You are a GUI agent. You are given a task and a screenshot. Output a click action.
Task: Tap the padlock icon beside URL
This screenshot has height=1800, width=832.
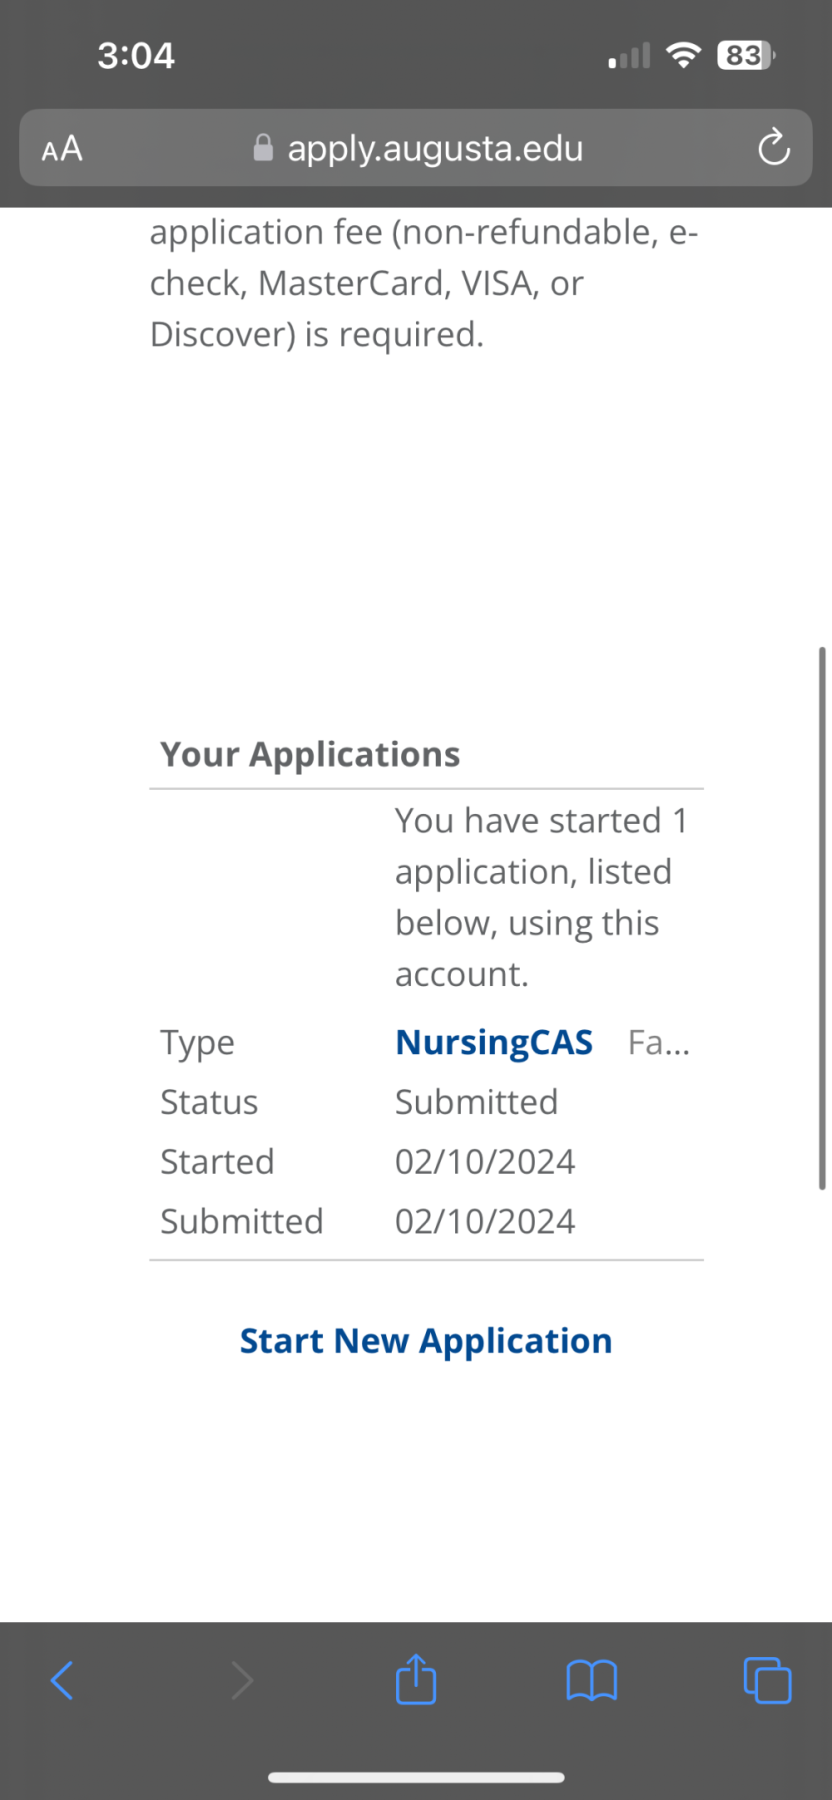coord(263,148)
